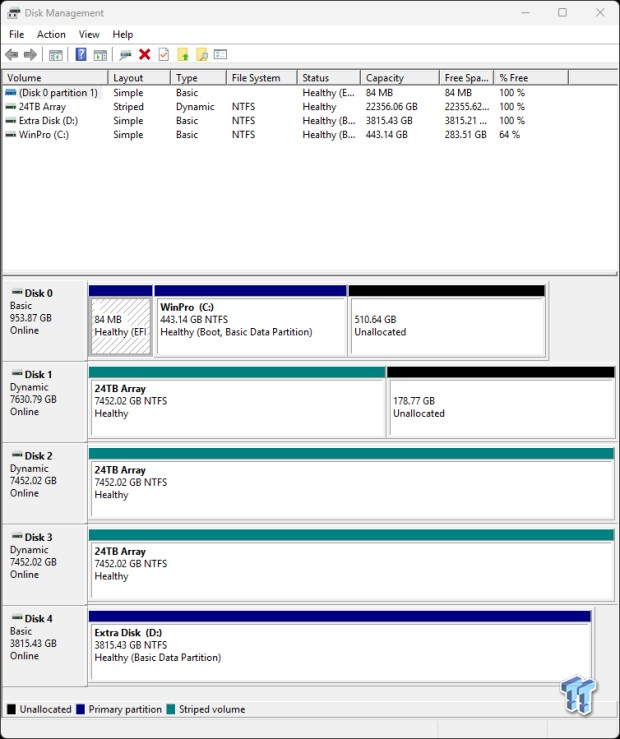Minimize the Disk Management window
620x739 pixels.
click(x=525, y=13)
